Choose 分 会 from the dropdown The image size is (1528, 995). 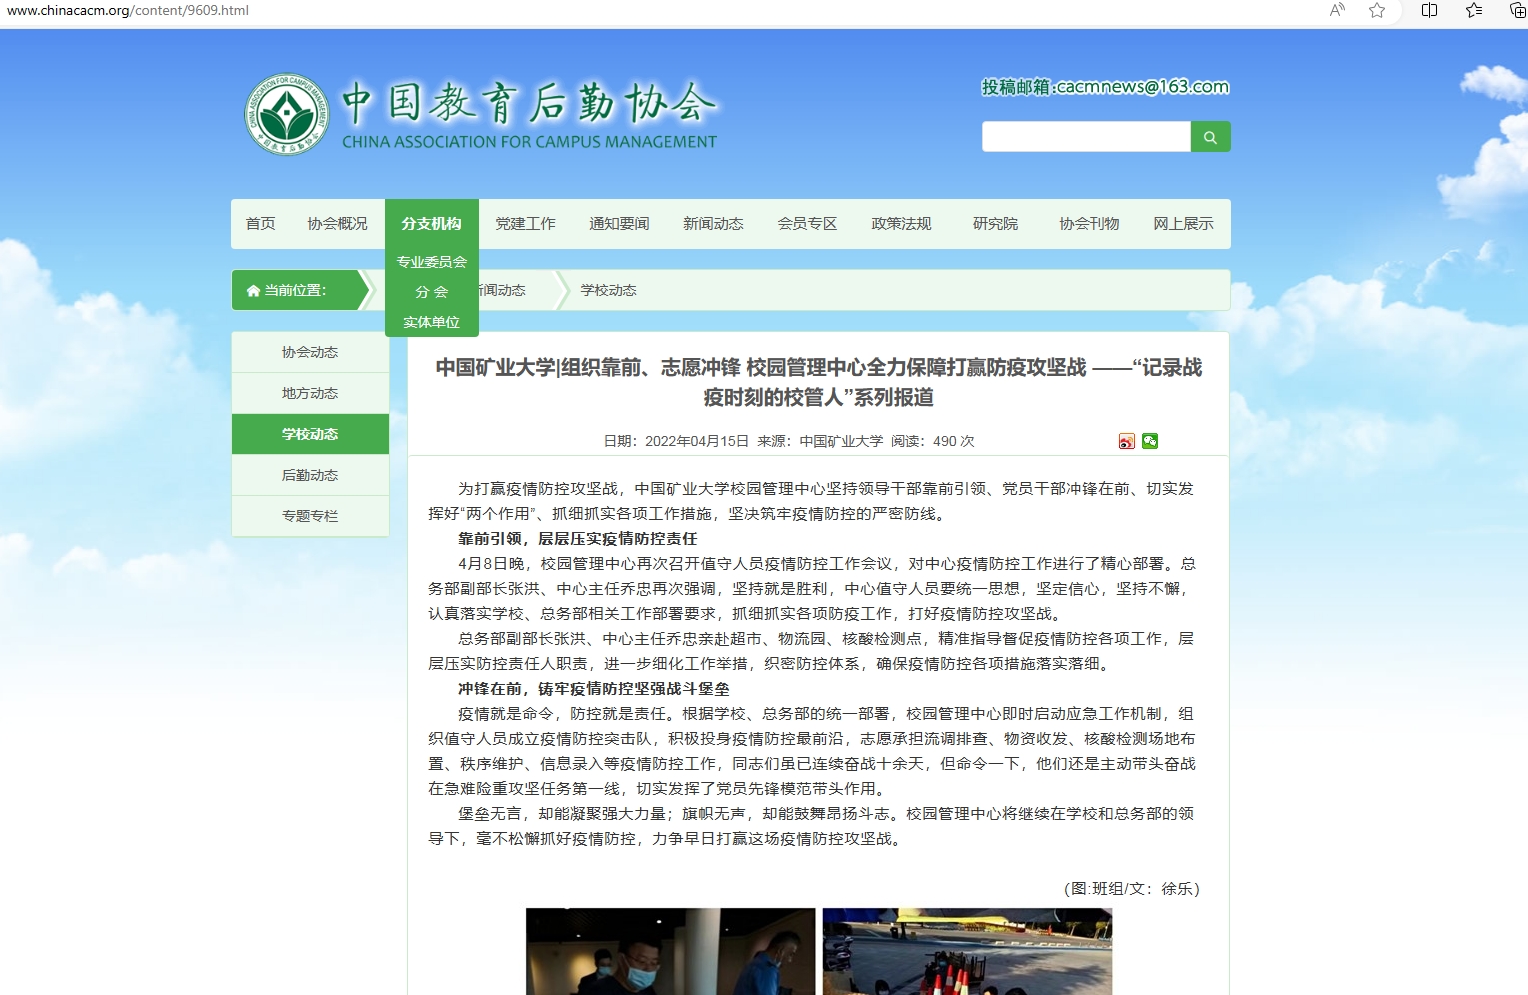[x=432, y=292]
